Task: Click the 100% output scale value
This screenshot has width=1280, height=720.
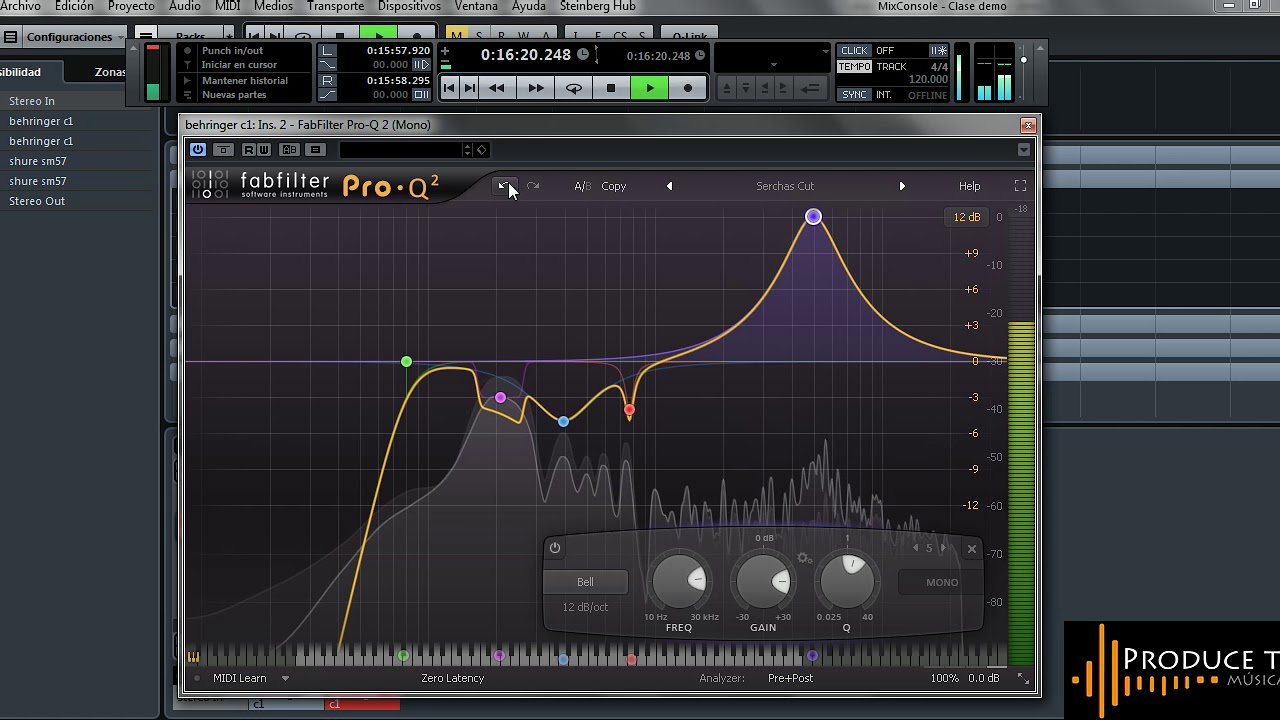Action: pyautogui.click(x=944, y=678)
